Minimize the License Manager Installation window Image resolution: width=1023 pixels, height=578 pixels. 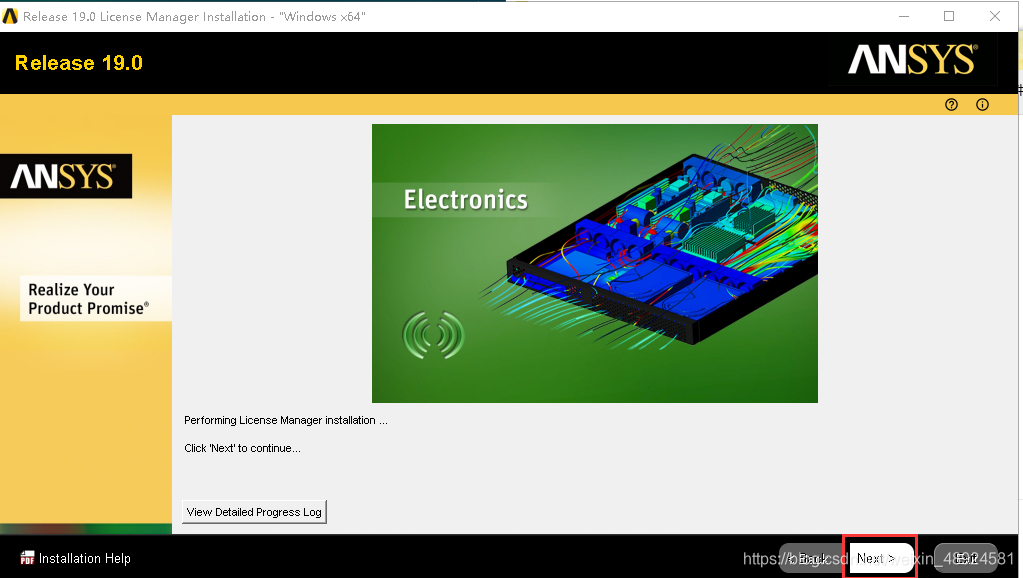tap(903, 16)
